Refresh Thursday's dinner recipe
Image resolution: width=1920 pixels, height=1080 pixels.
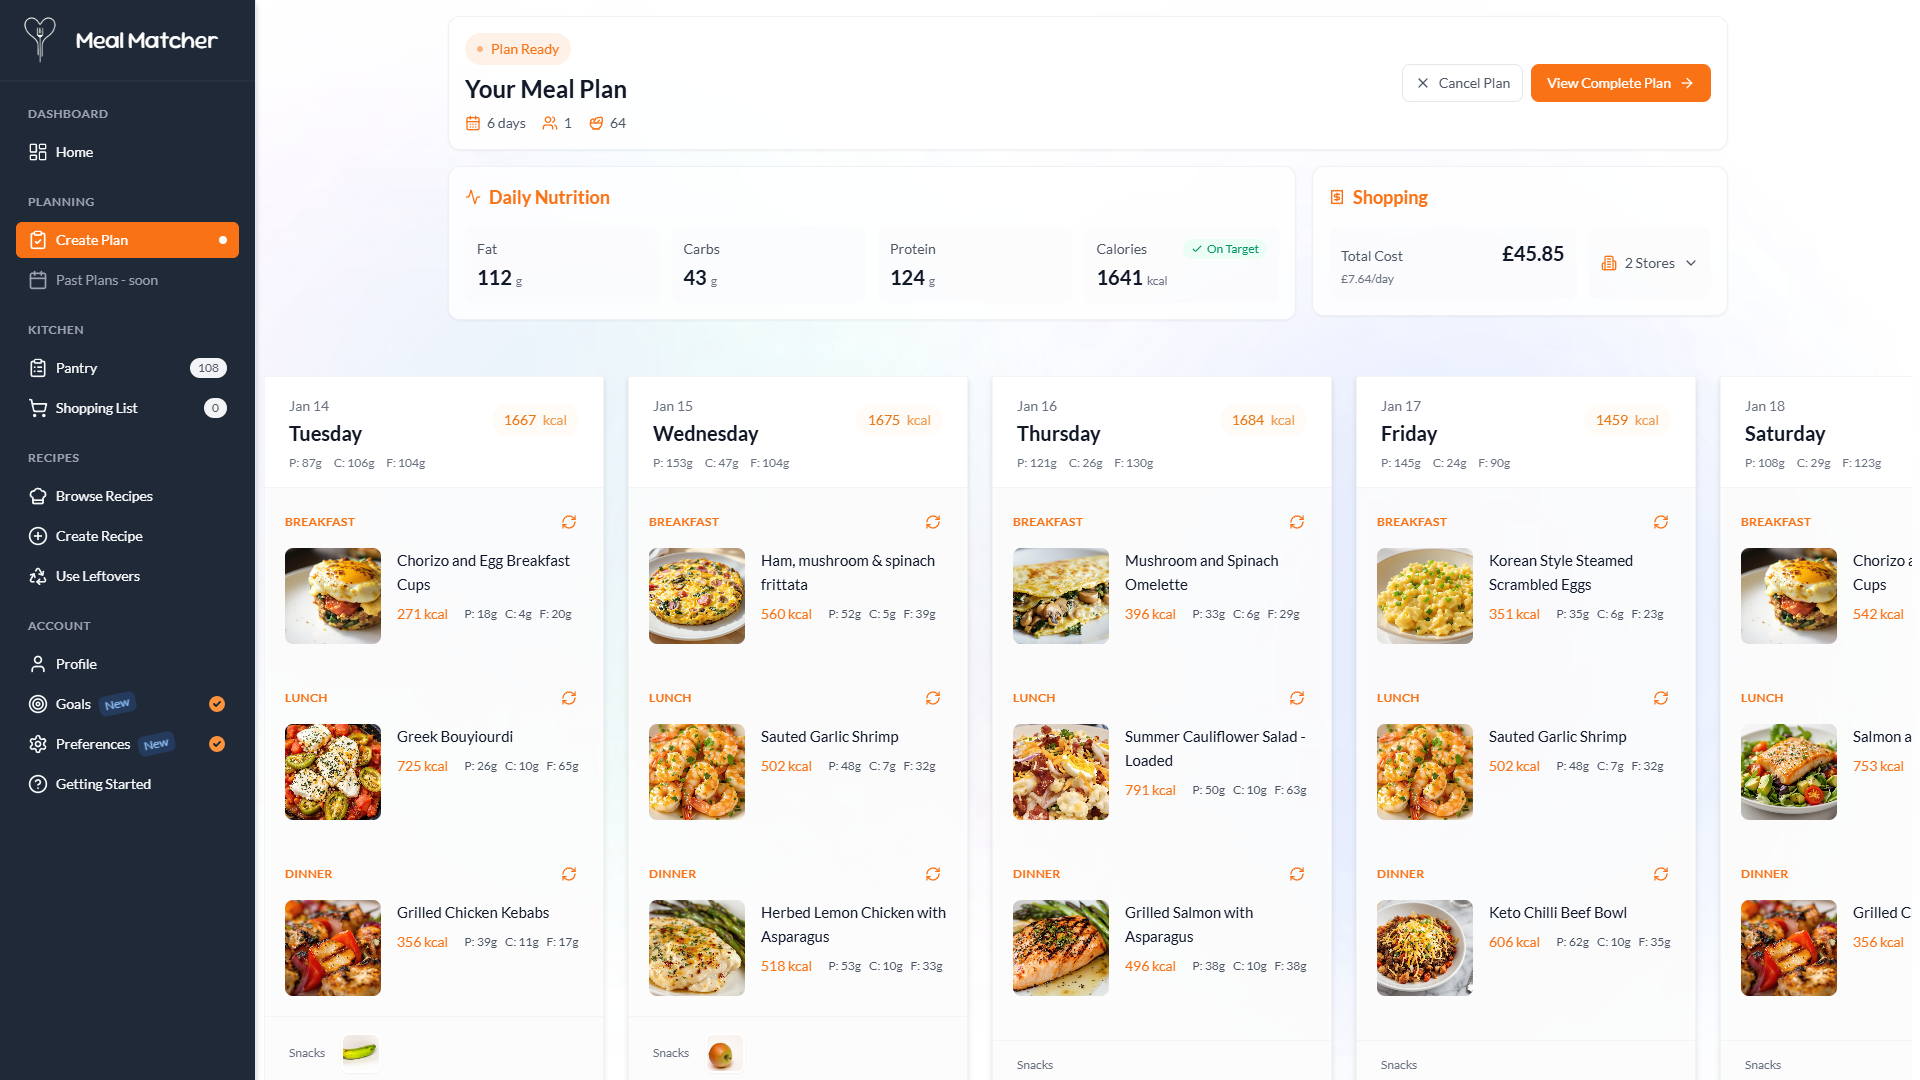pyautogui.click(x=1297, y=874)
